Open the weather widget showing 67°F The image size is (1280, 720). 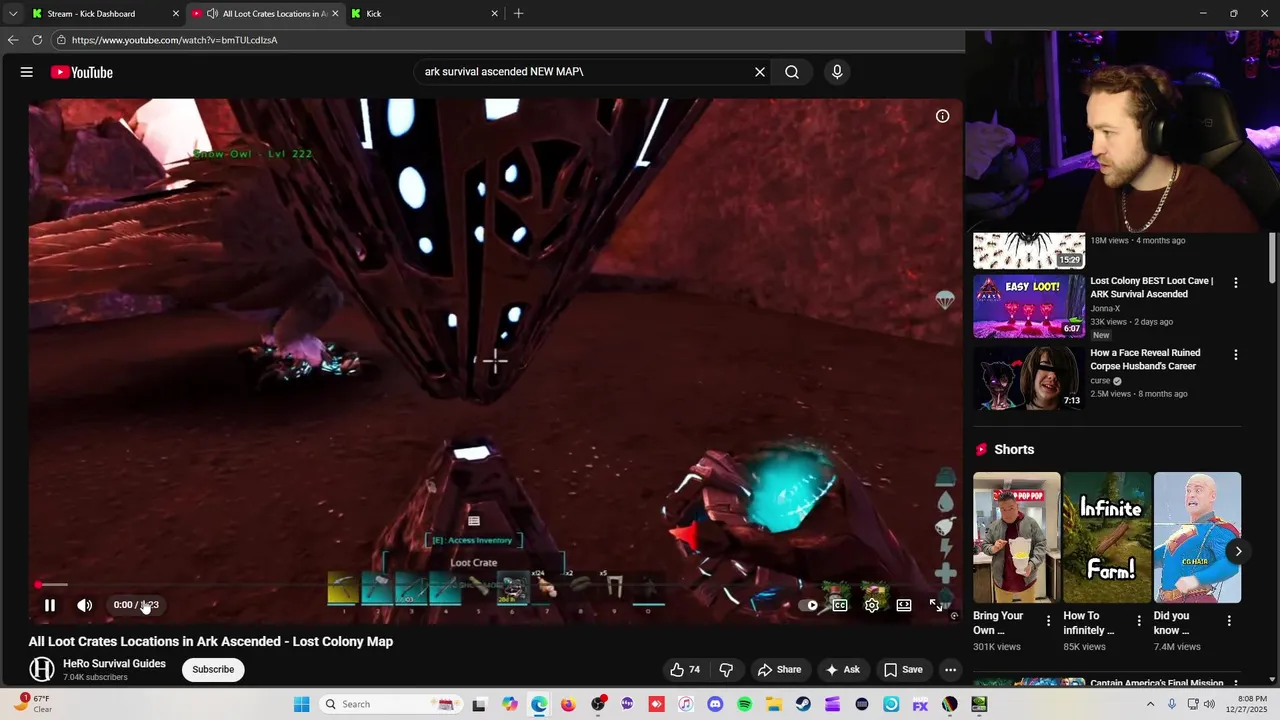(x=33, y=704)
